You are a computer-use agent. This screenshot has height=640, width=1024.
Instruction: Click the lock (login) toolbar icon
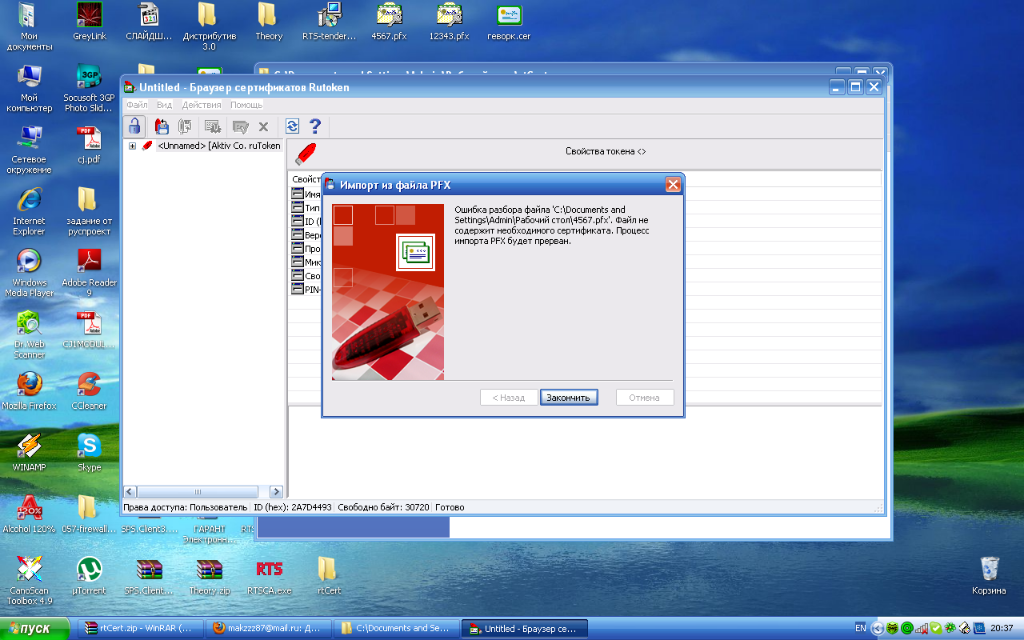[x=134, y=126]
